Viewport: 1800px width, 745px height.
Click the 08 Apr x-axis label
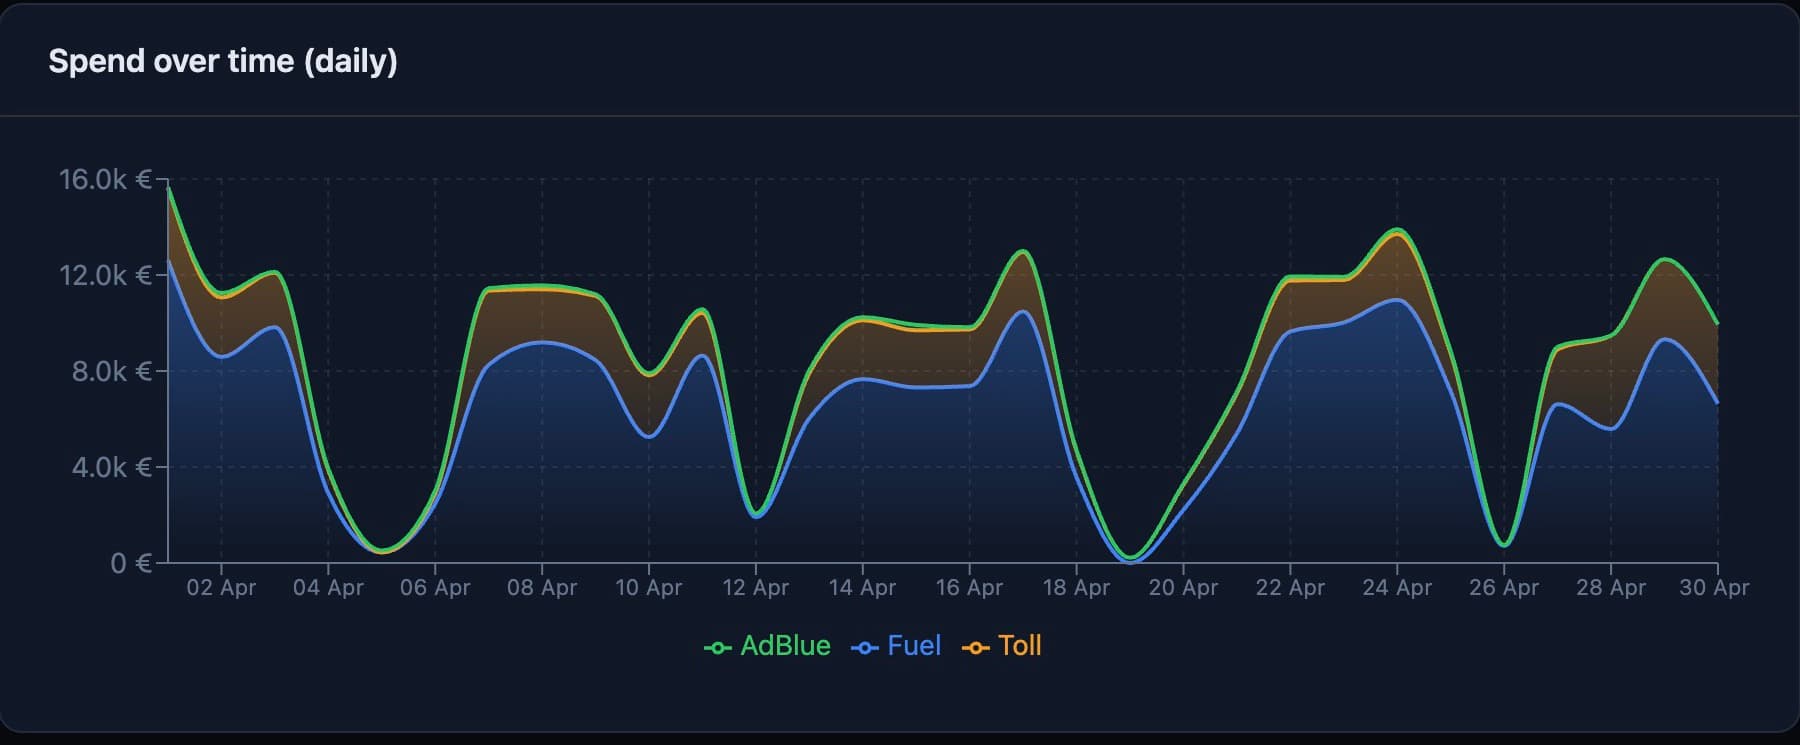click(x=542, y=588)
